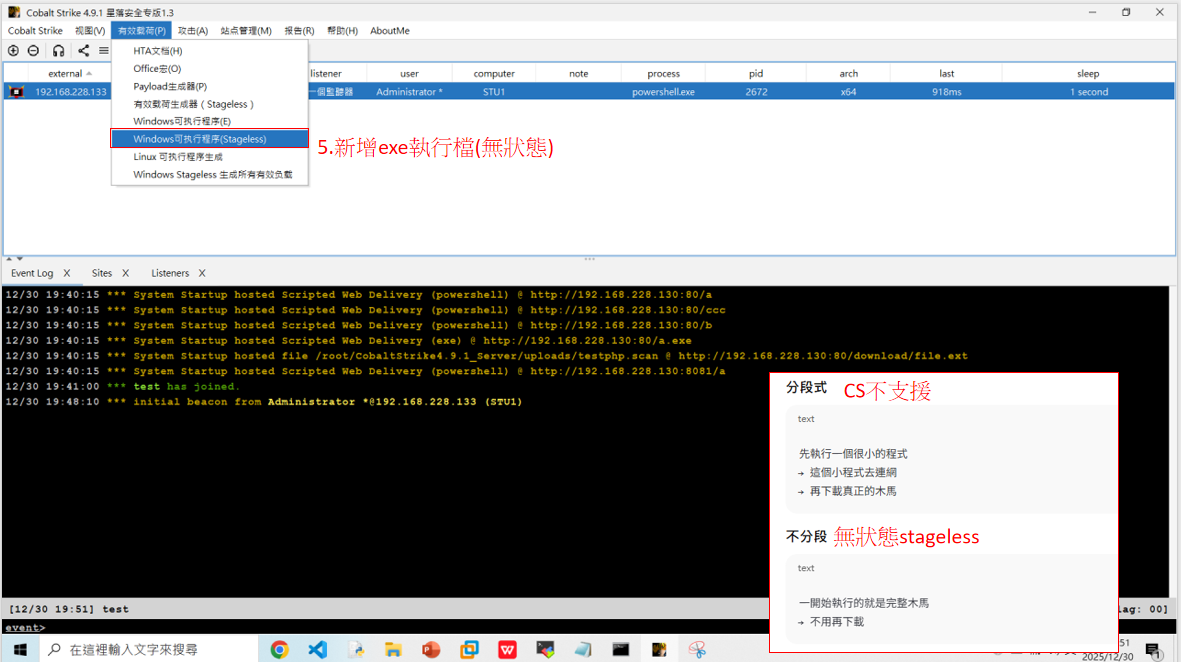Screen dimensions: 1181x662
Task: Click the disconnect (minus) toolbar icon
Action: pyautogui.click(x=33, y=50)
